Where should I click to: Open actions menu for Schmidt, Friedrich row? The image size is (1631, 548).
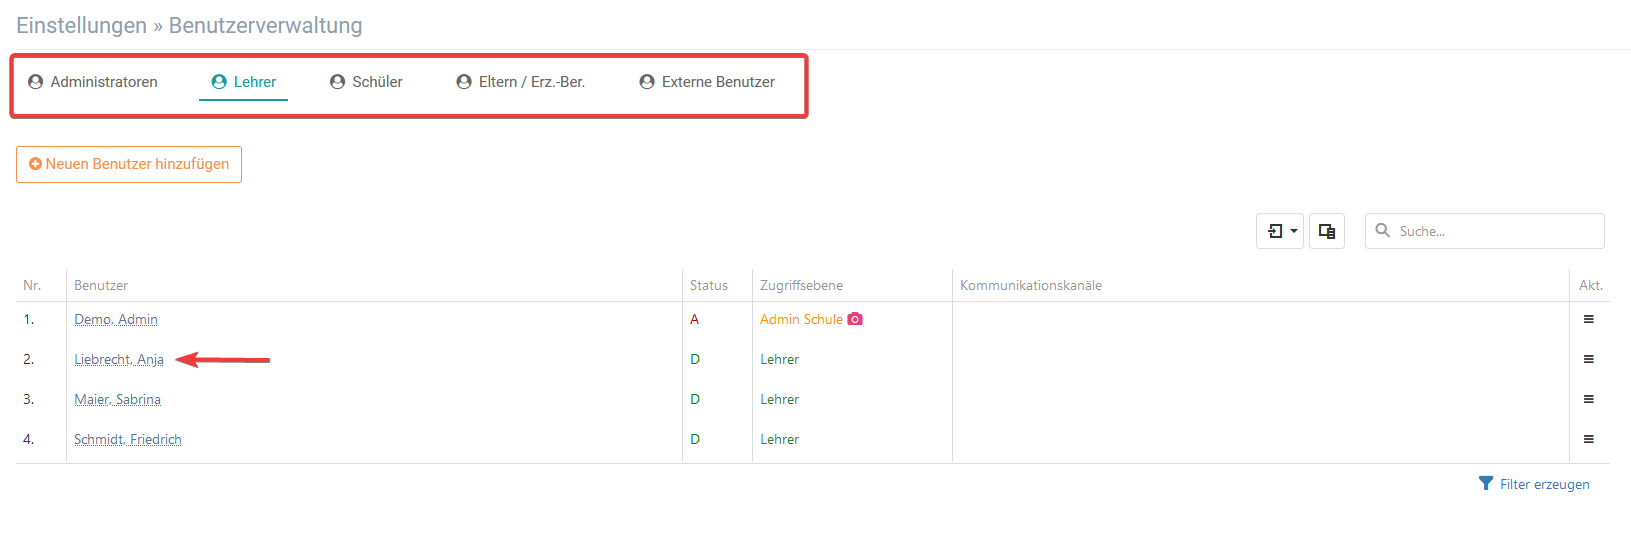1588,439
